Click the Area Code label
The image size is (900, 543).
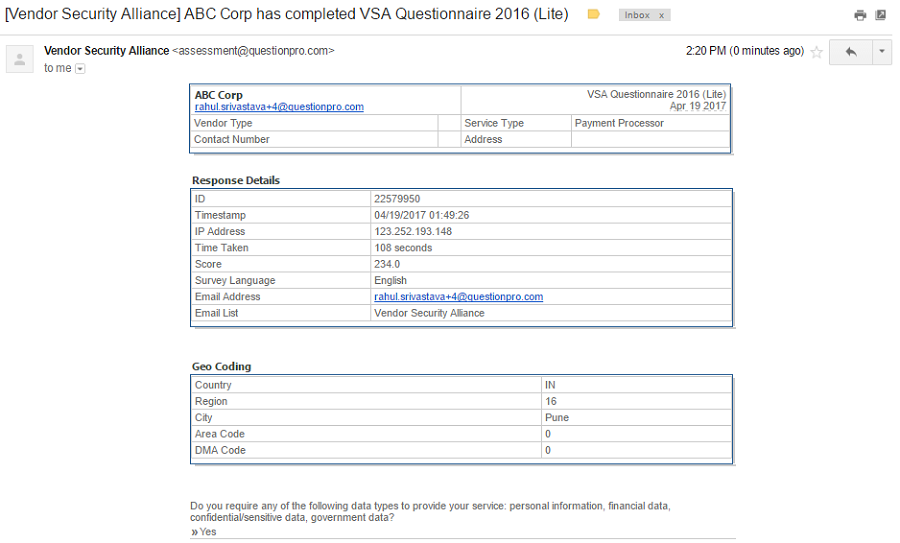pyautogui.click(x=220, y=435)
